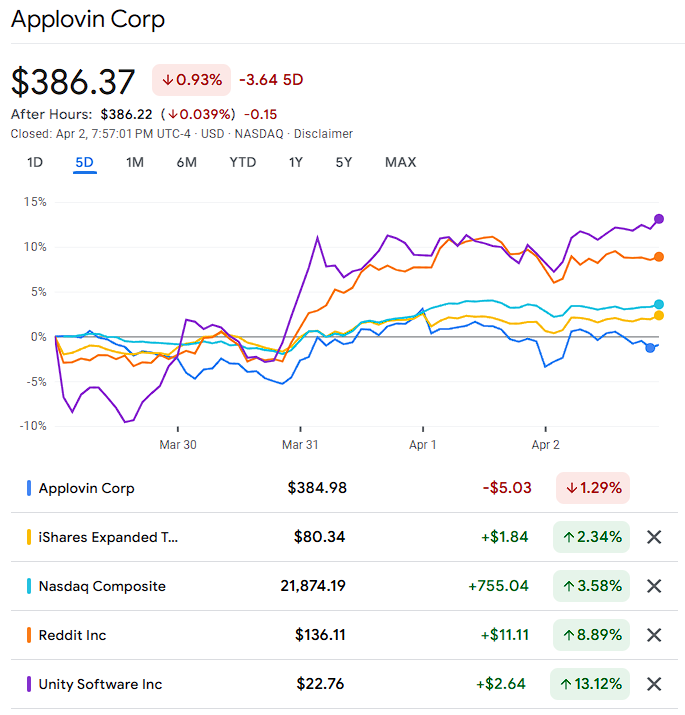Click the 13.12% up badge
This screenshot has height=715, width=685.
pyautogui.click(x=590, y=684)
